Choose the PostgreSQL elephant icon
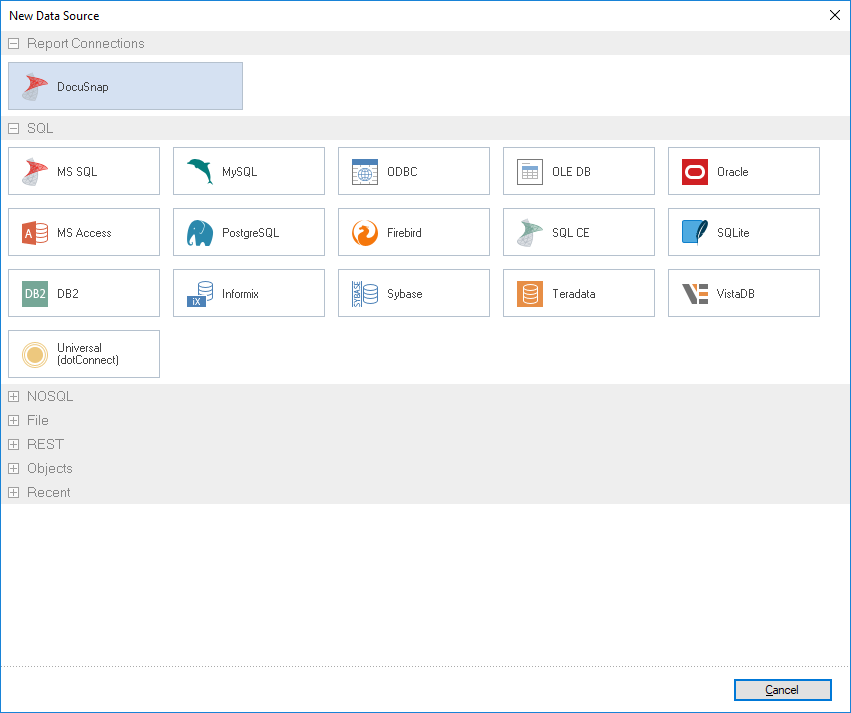Image resolution: width=851 pixels, height=713 pixels. [200, 233]
